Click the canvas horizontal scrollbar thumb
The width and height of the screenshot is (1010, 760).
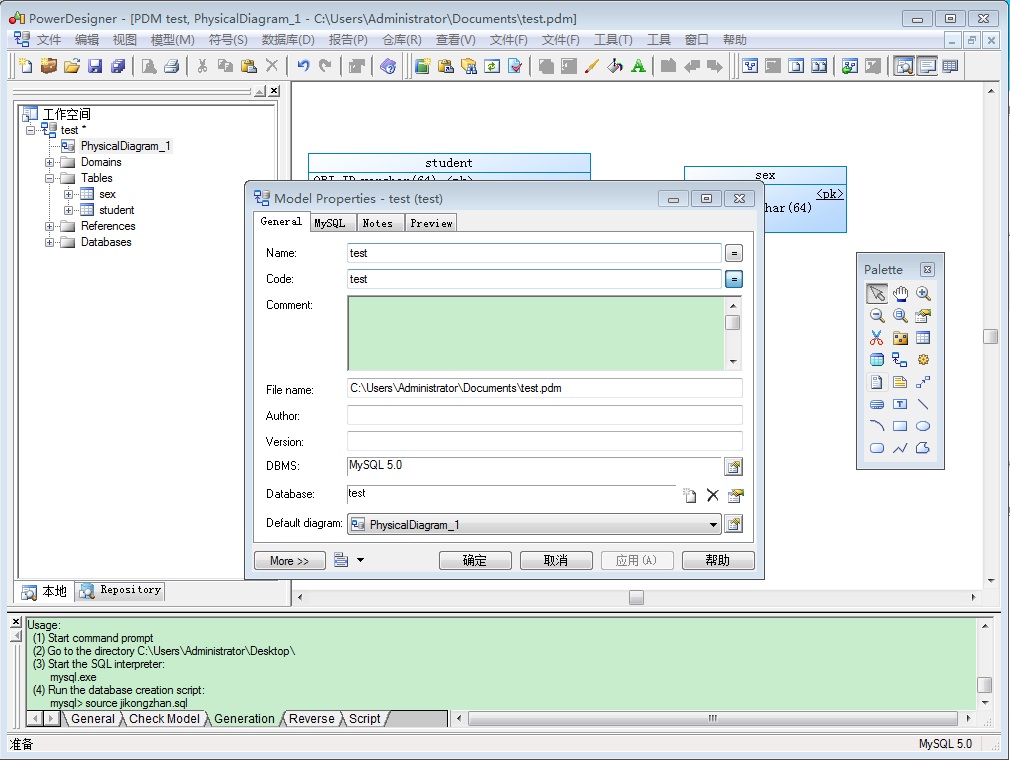[636, 598]
